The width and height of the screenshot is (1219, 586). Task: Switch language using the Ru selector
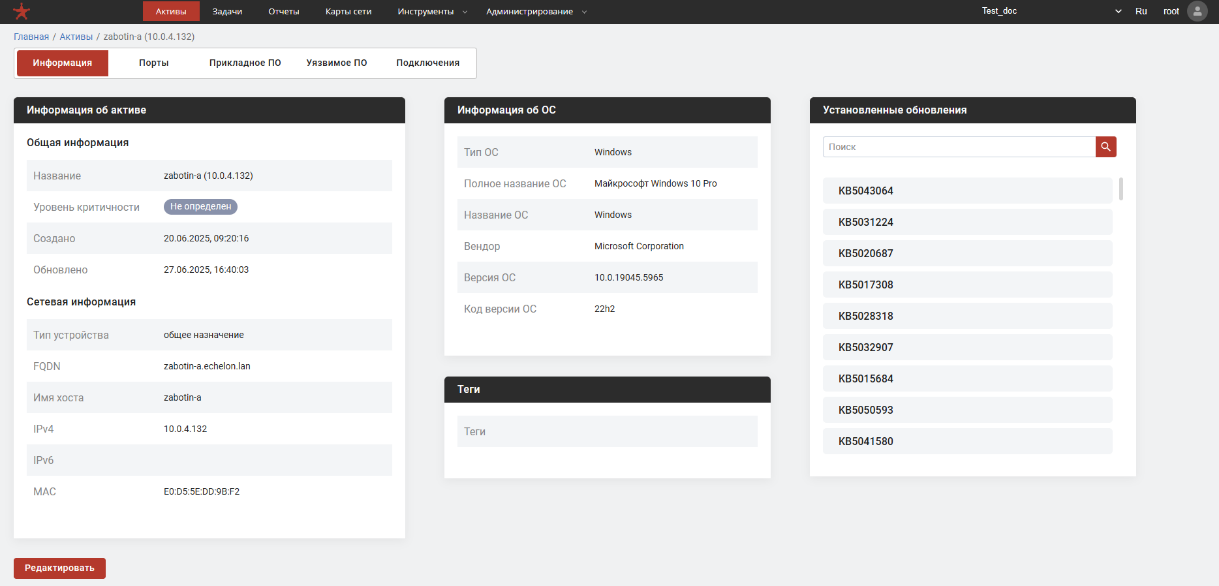[1141, 11]
